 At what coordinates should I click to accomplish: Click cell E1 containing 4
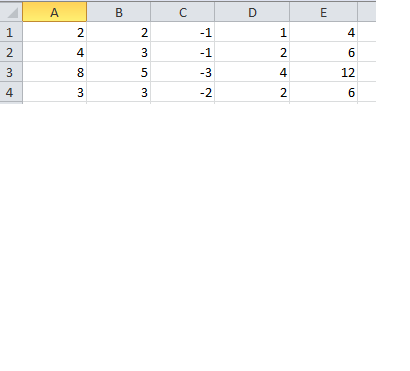coord(324,32)
